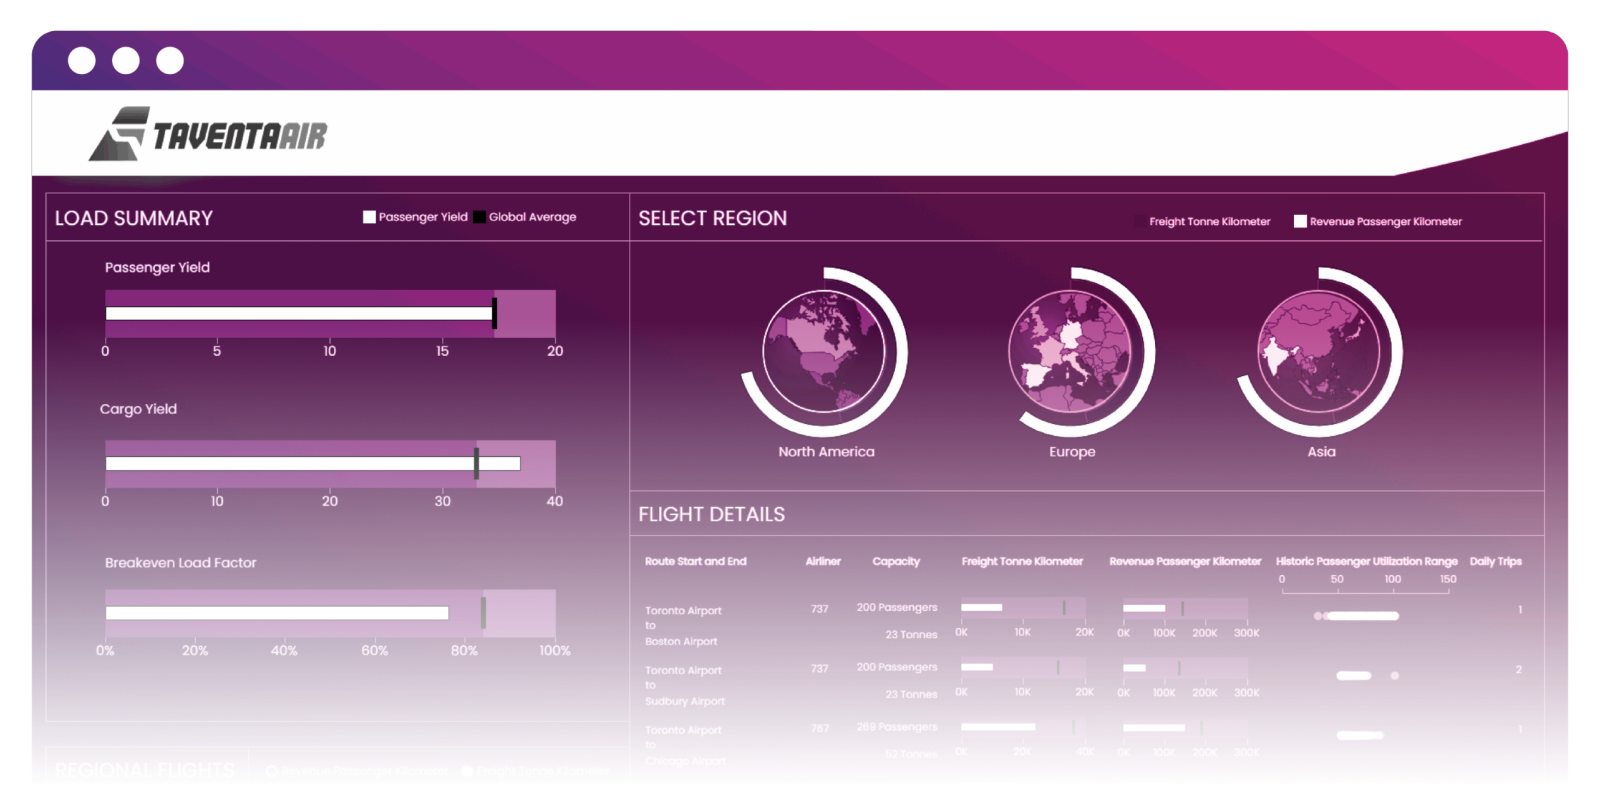This screenshot has height=787, width=1600.
Task: Click the freight tonne bar in Sudbury row
Action: (x=977, y=667)
